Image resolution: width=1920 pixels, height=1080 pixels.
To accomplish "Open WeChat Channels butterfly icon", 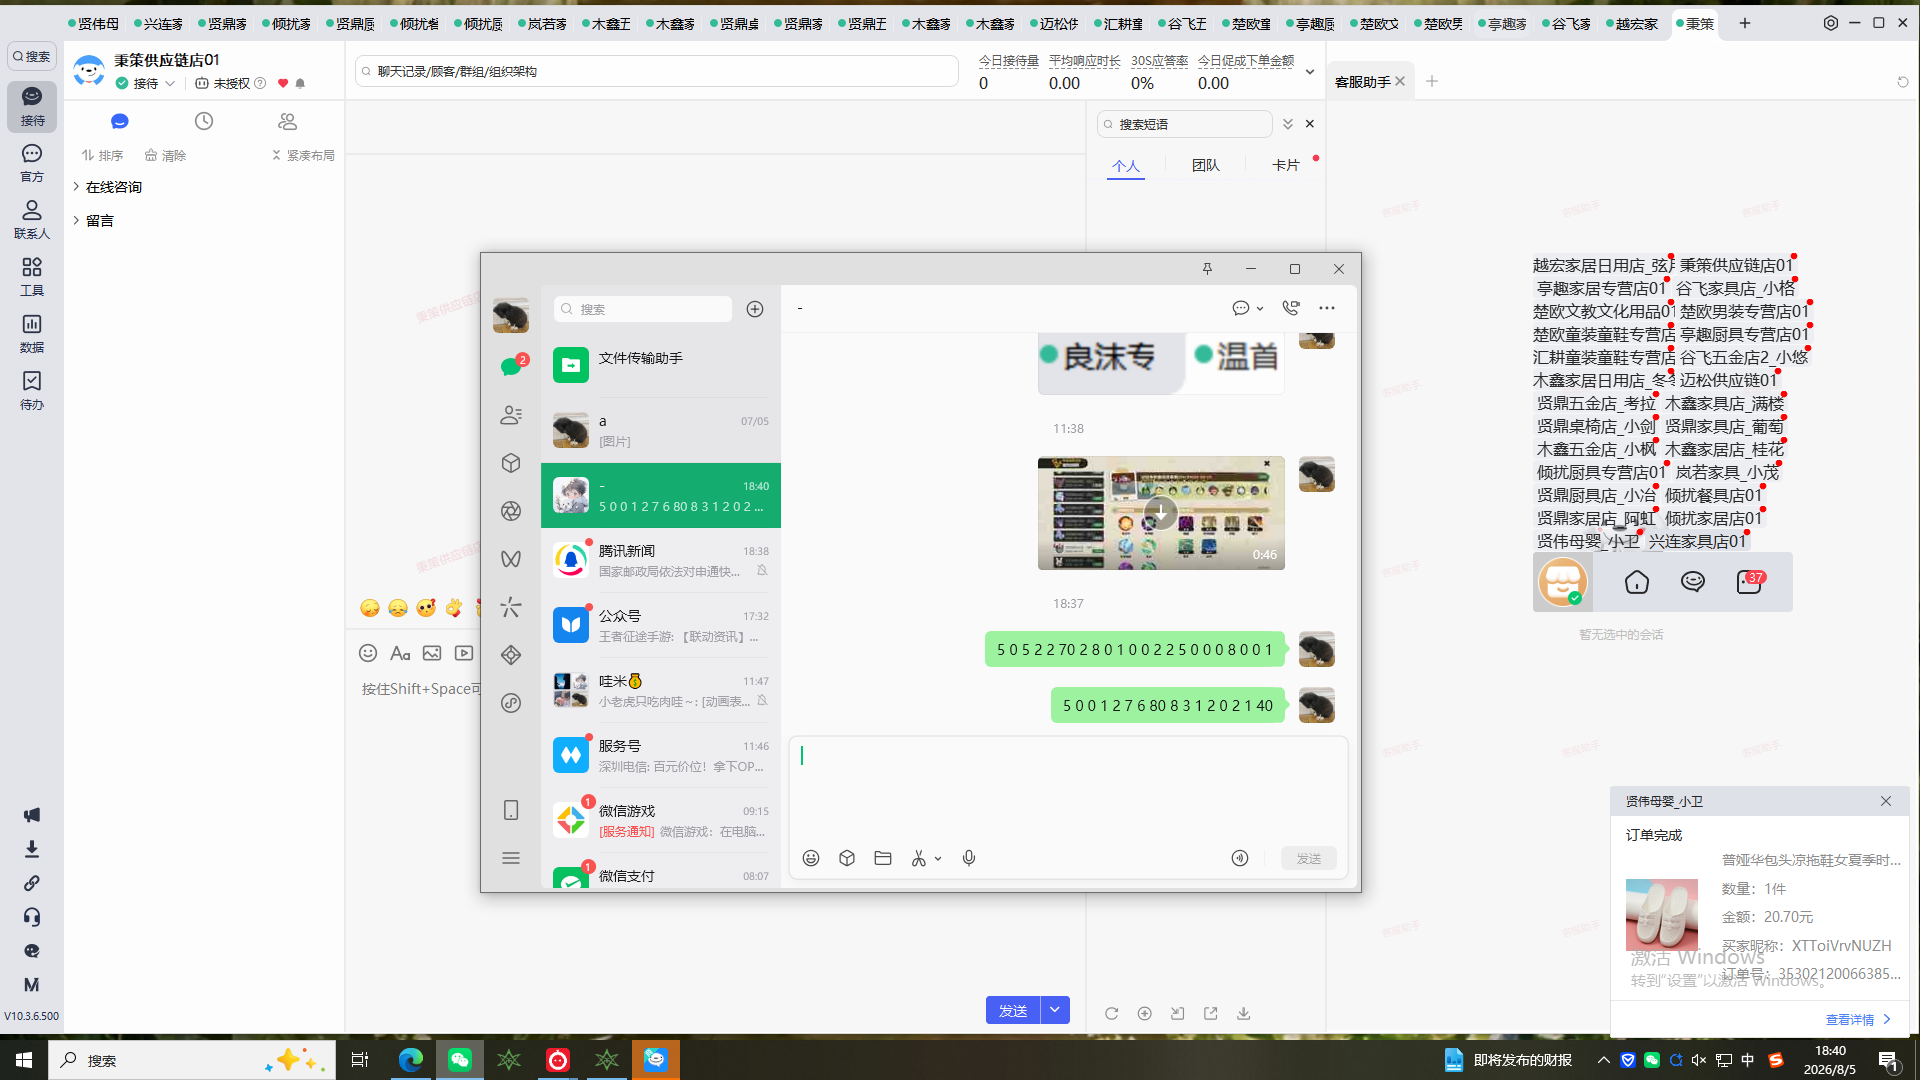I will (x=511, y=559).
